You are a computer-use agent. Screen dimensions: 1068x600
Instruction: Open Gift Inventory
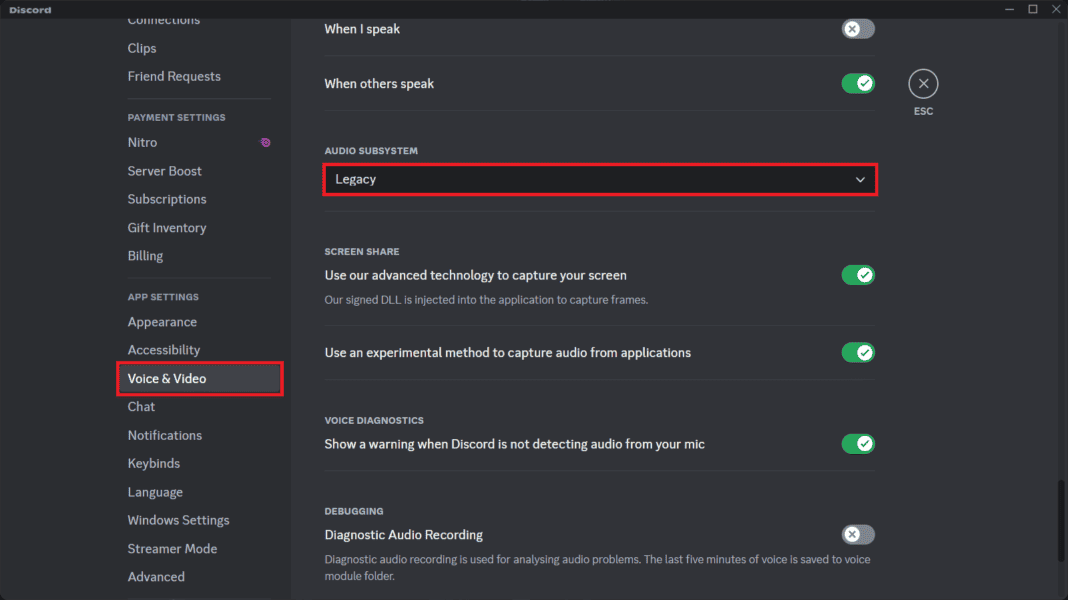[167, 227]
